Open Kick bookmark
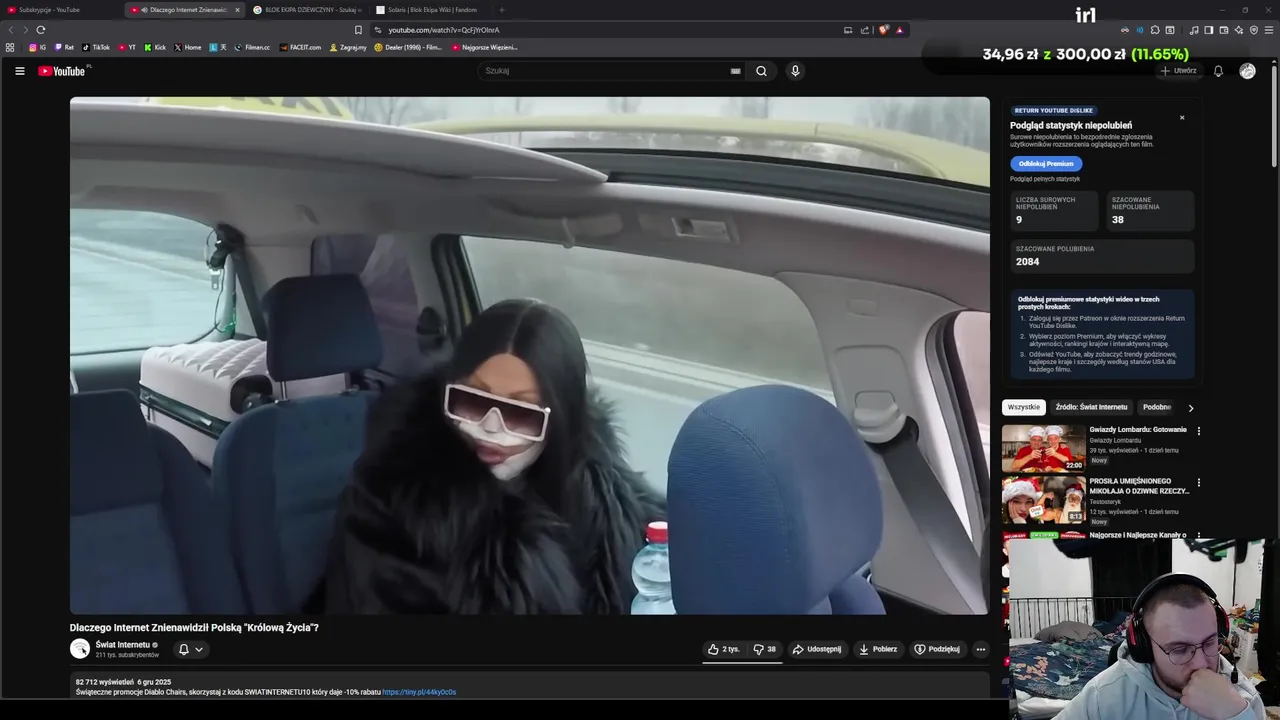The height and width of the screenshot is (720, 1280). point(155,47)
